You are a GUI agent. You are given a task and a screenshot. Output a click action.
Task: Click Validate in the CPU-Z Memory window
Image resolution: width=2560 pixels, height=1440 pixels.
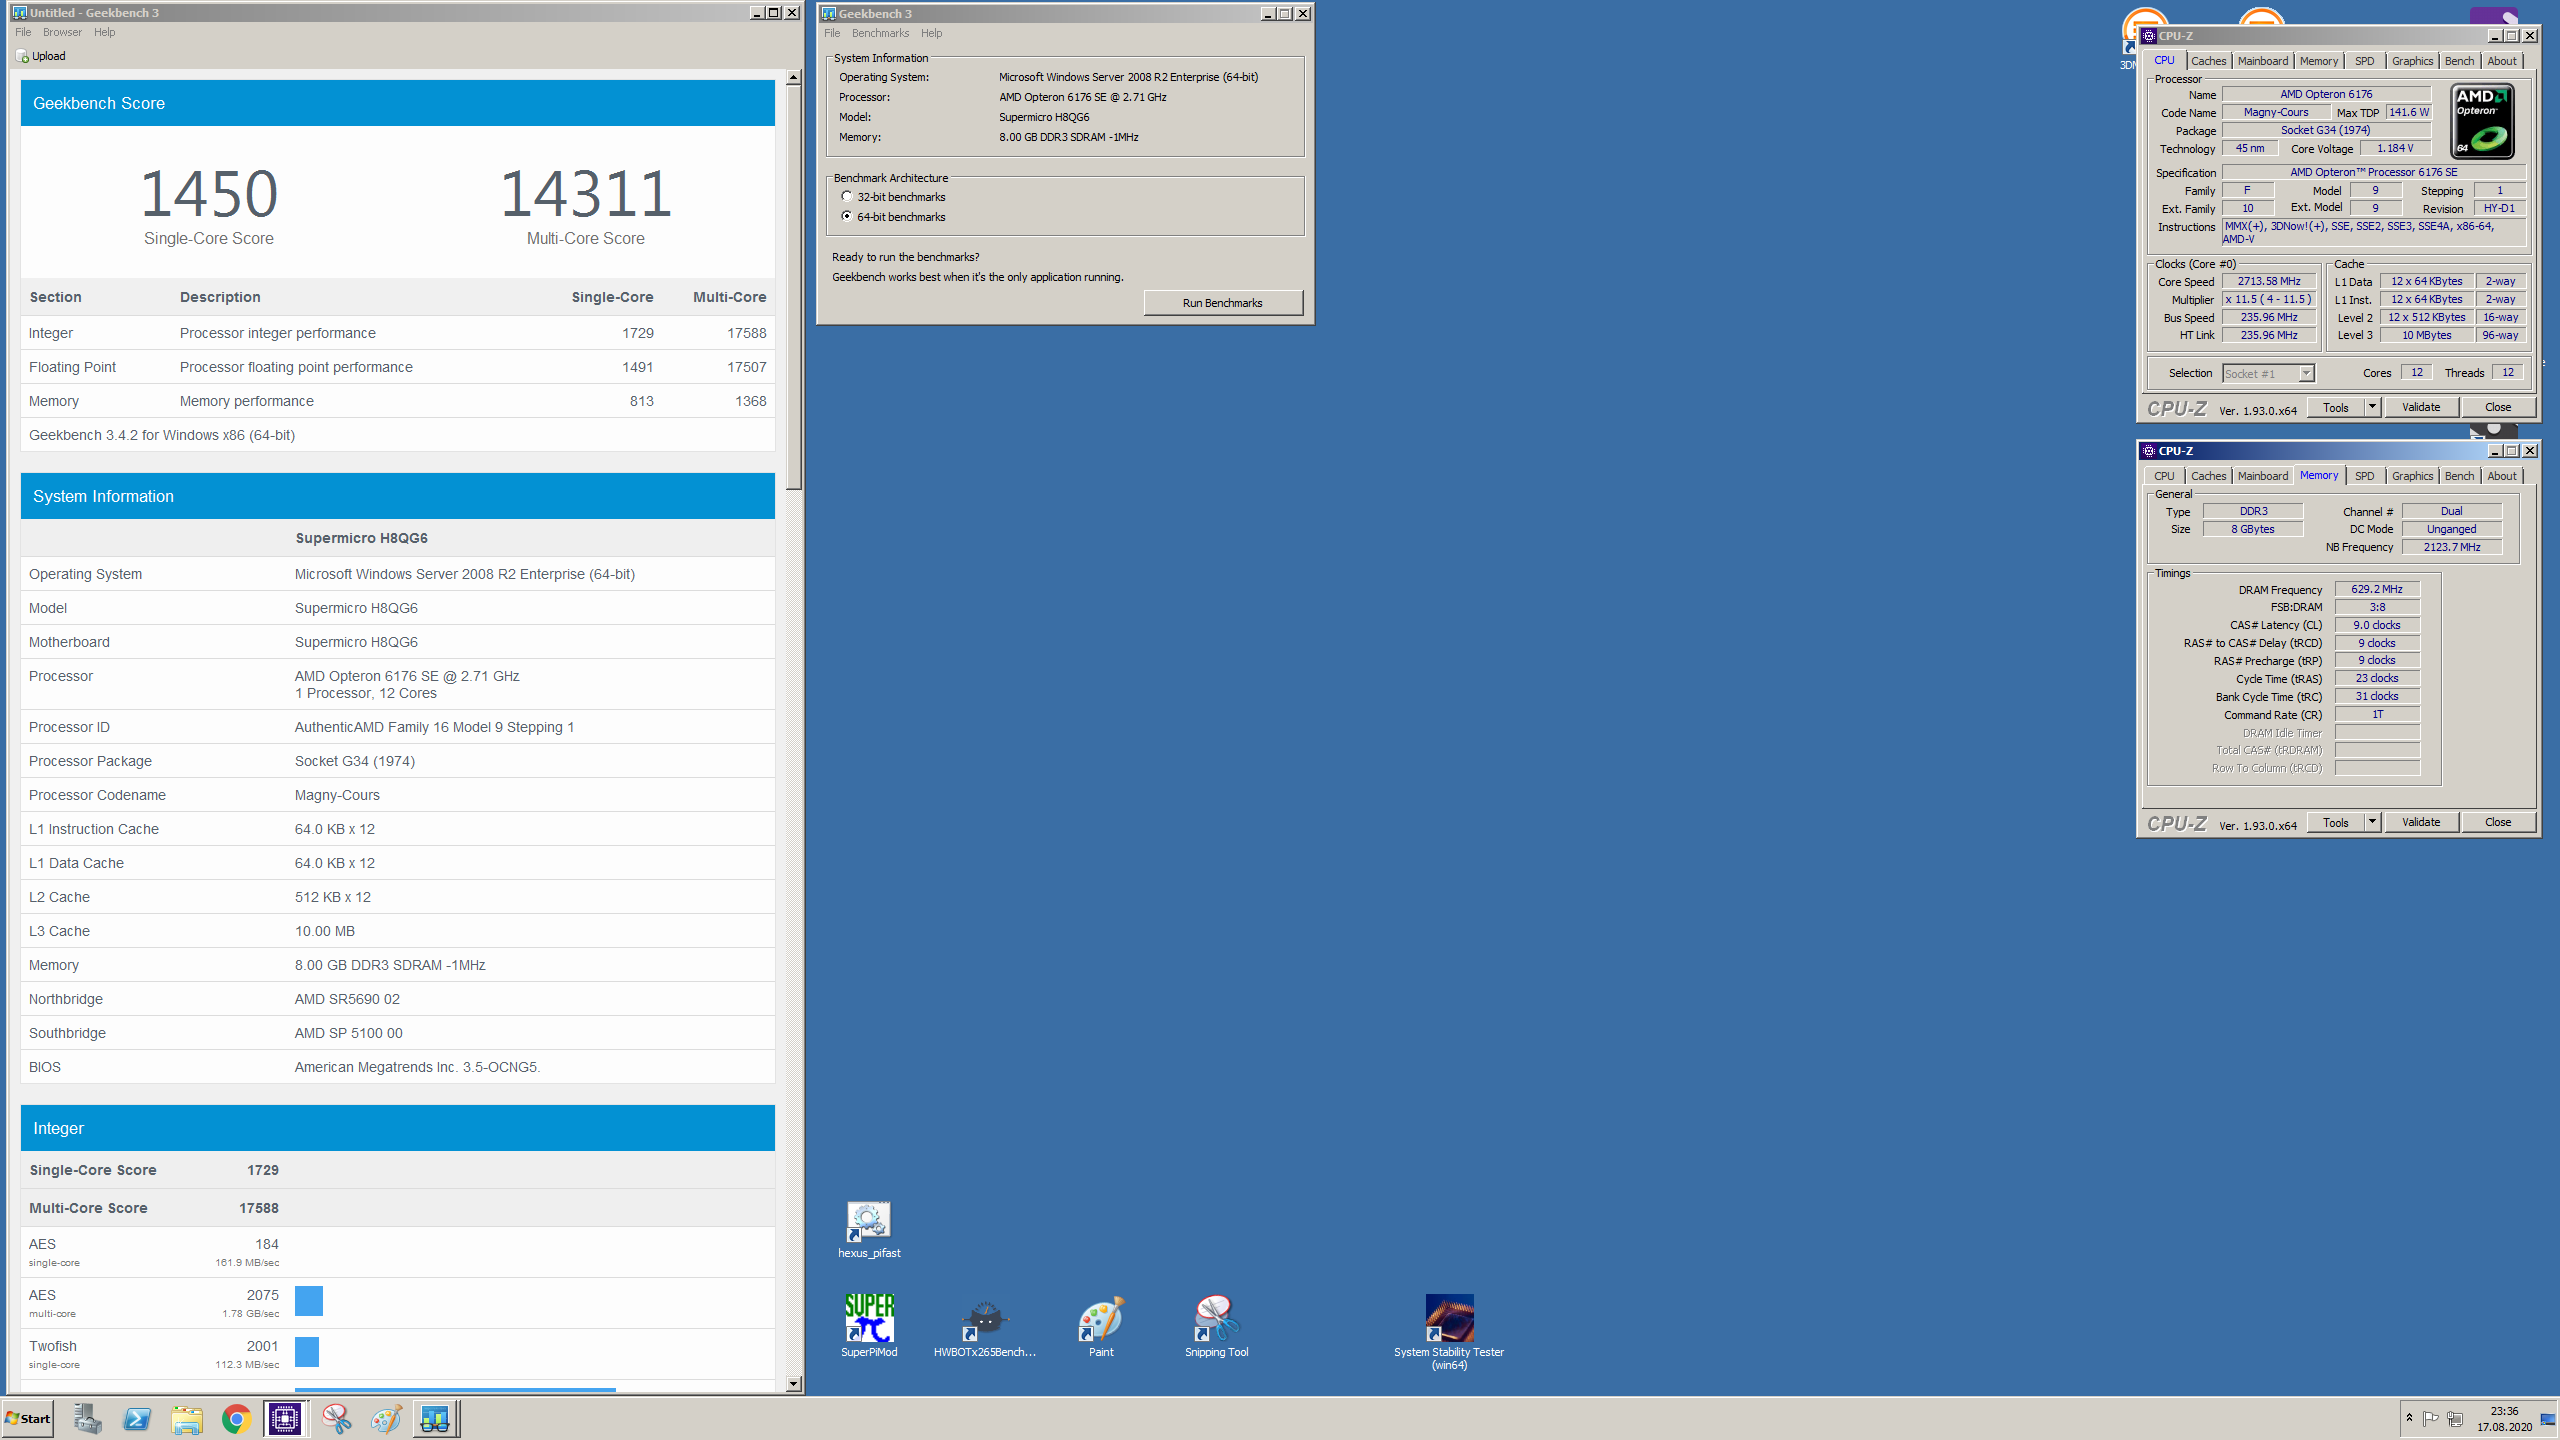2420,822
